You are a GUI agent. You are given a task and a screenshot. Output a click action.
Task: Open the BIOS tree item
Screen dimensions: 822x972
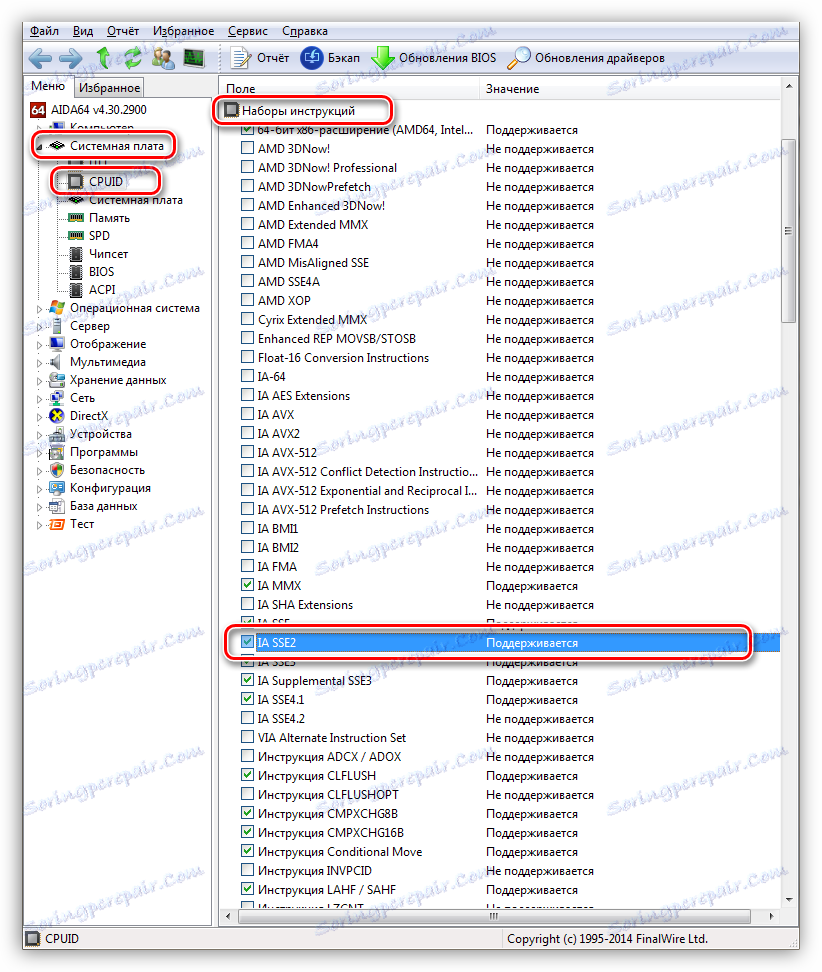pyautogui.click(x=92, y=272)
